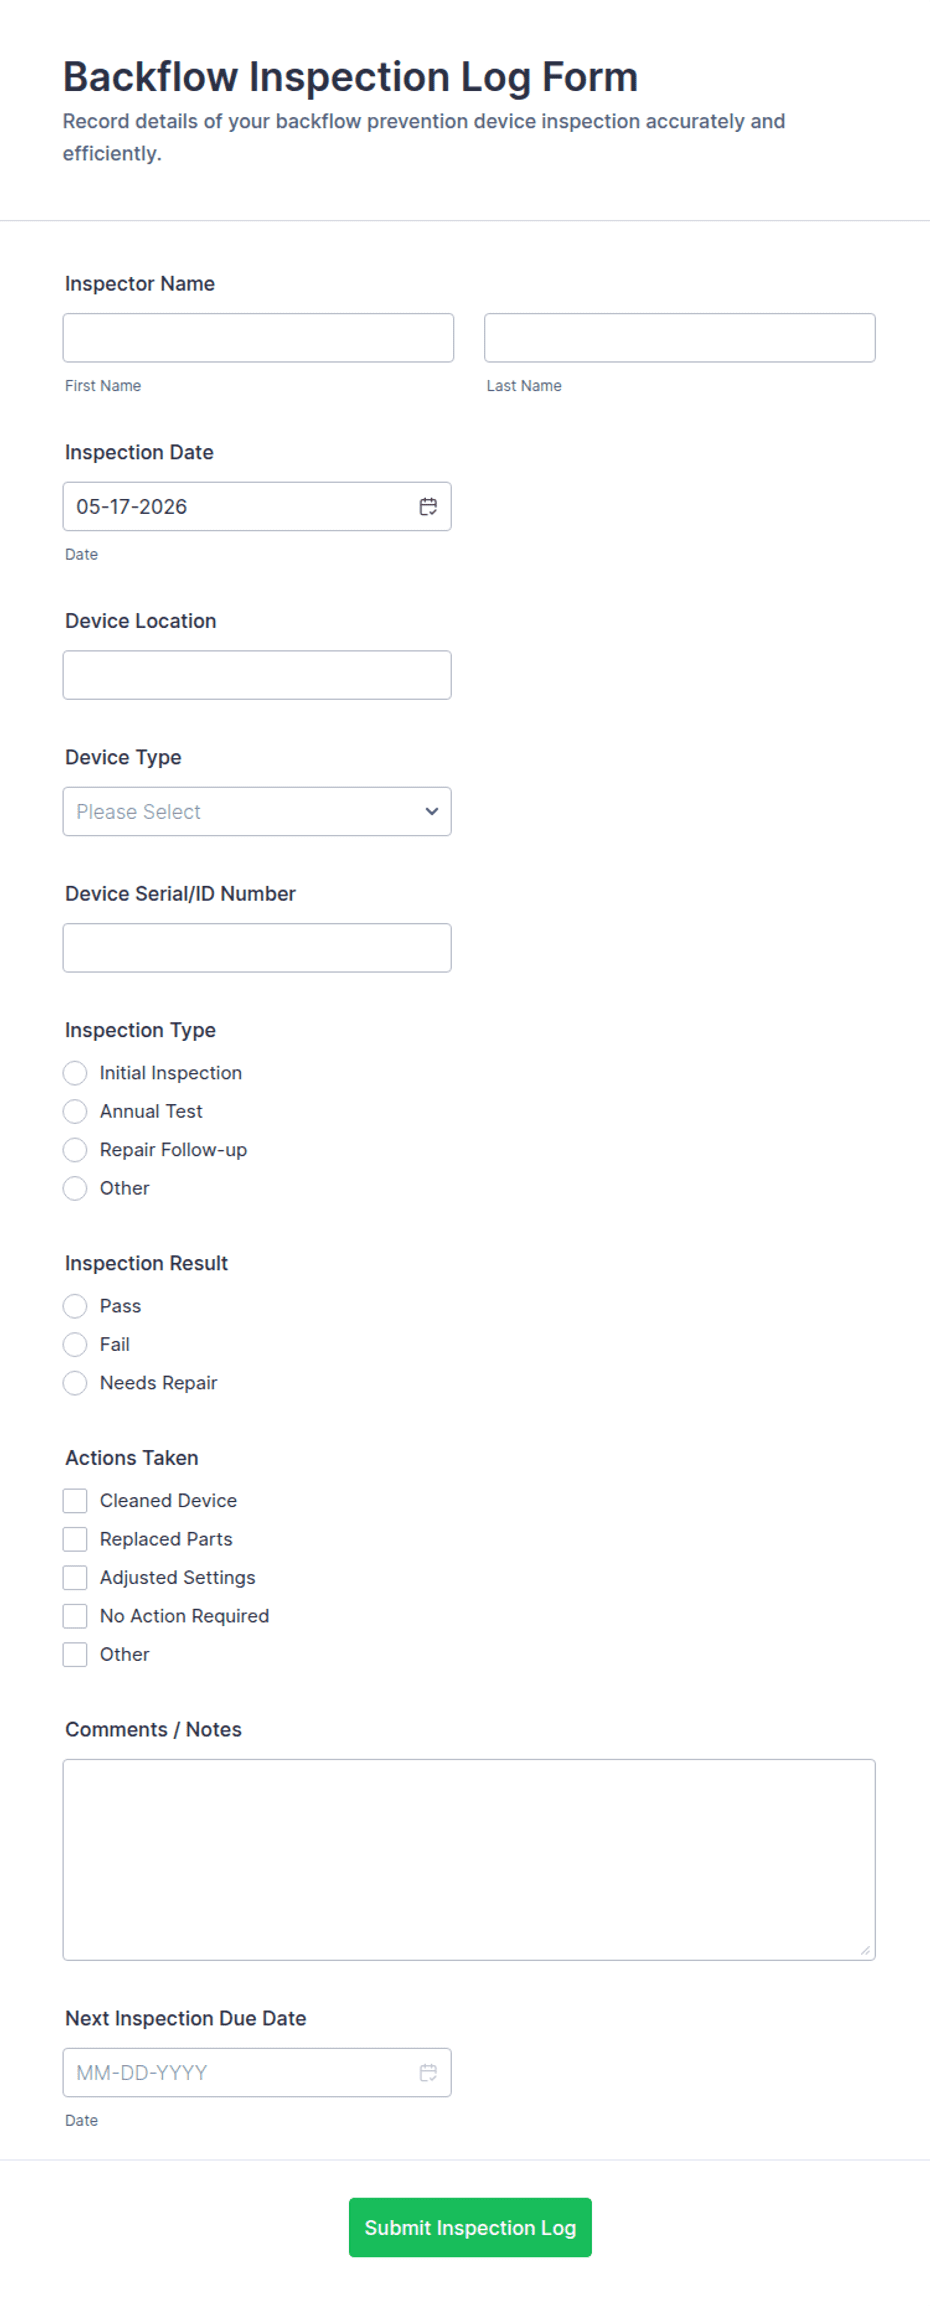Screen dimensions: 930x2306
Task: Click inside the Comments / Notes textarea
Action: tap(469, 1860)
